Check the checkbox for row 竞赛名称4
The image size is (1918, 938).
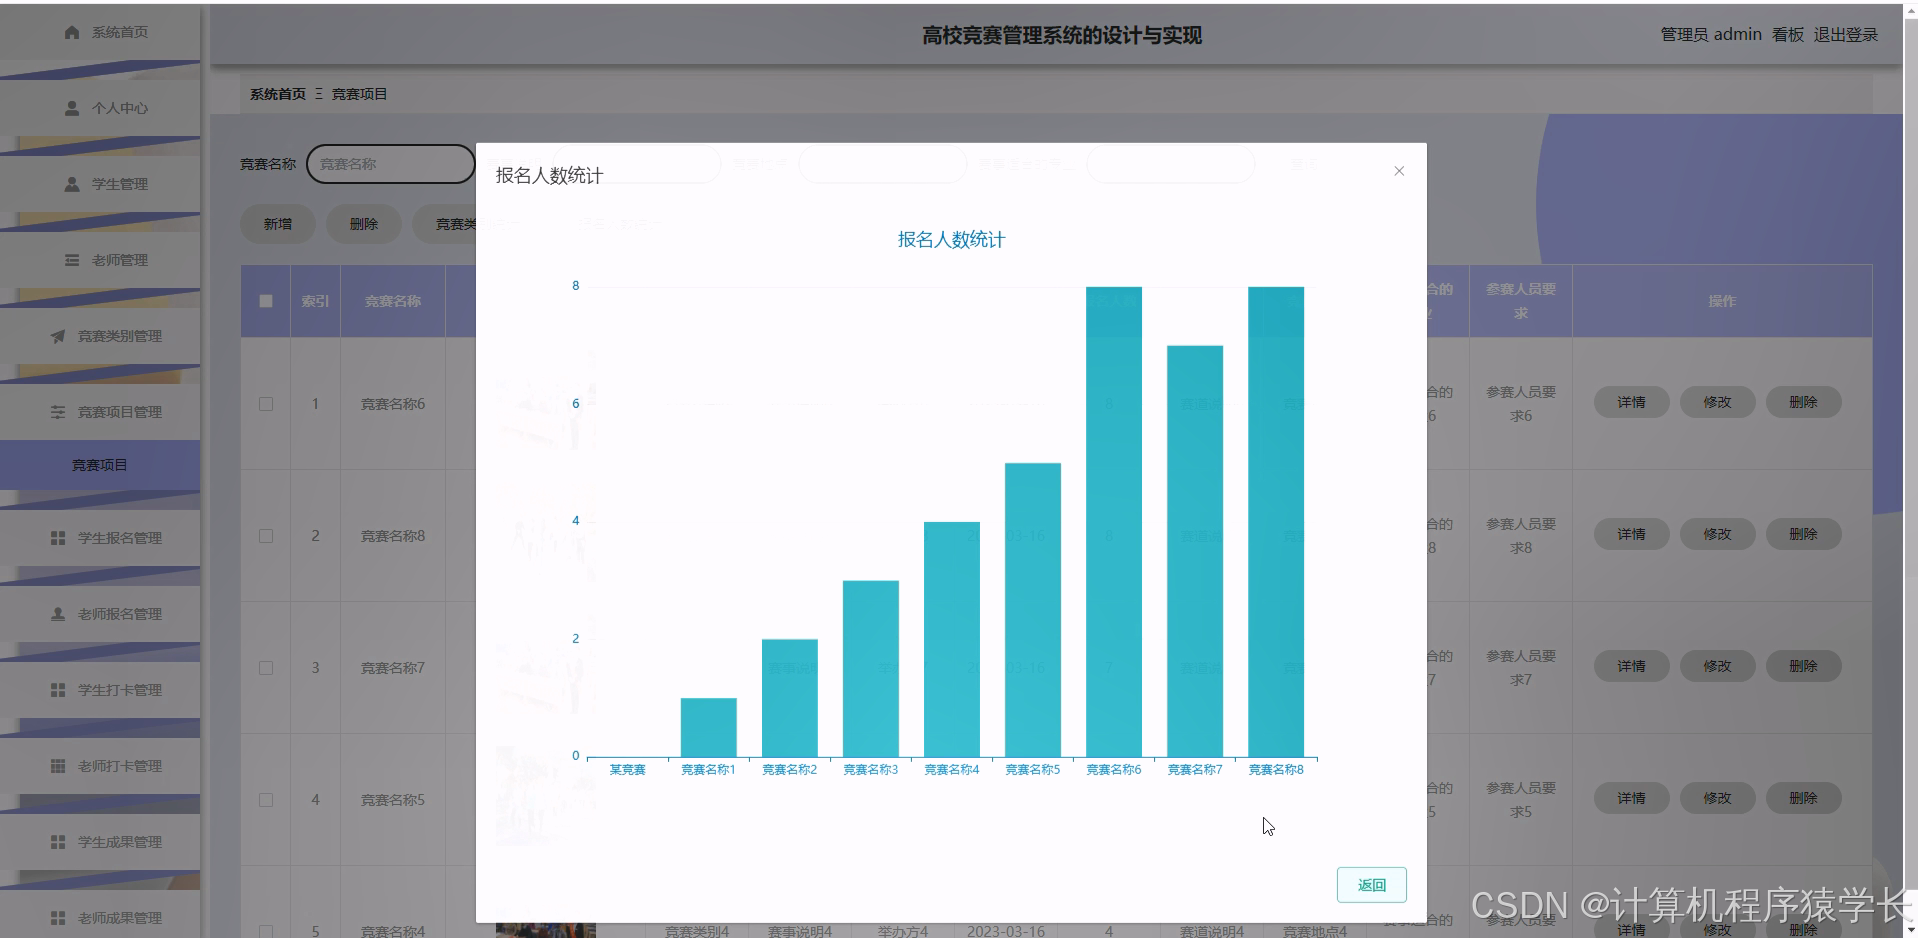[x=266, y=931]
